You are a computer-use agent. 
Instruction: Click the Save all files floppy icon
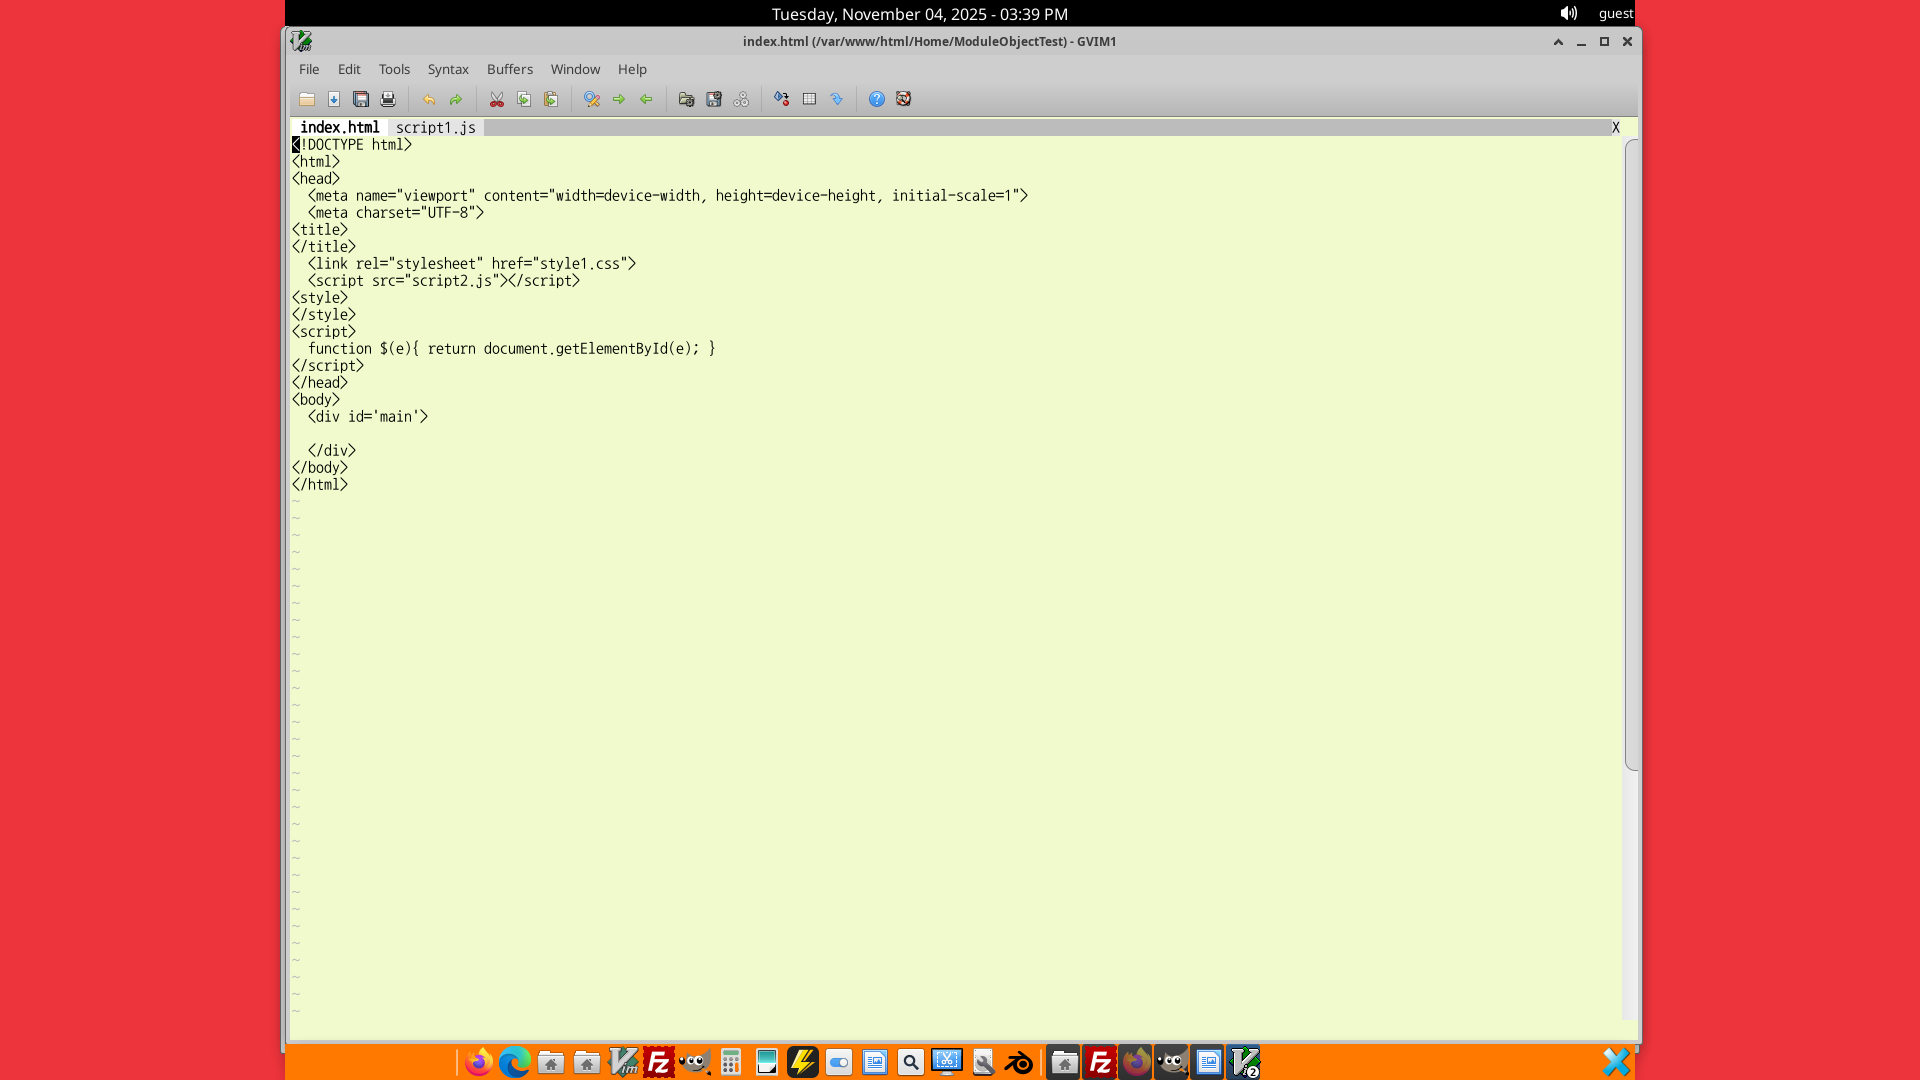pyautogui.click(x=361, y=99)
